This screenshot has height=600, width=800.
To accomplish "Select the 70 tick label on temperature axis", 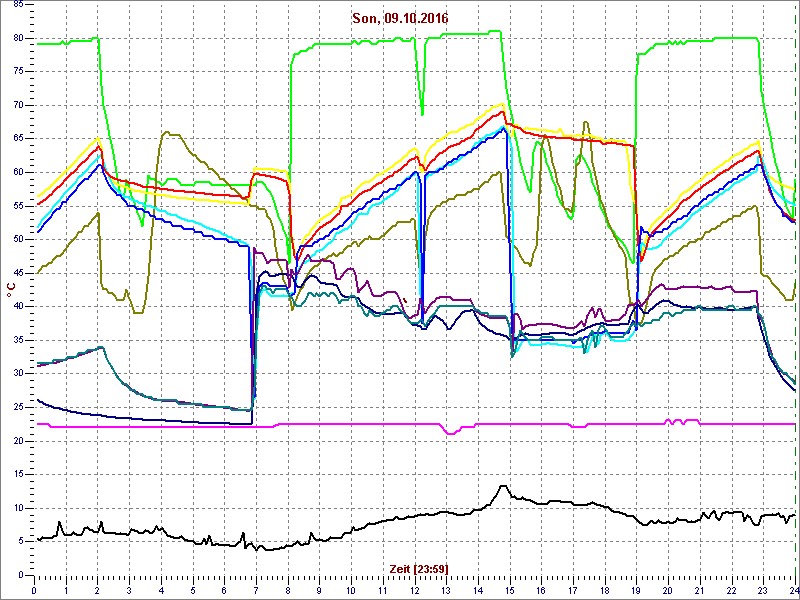I will point(17,106).
